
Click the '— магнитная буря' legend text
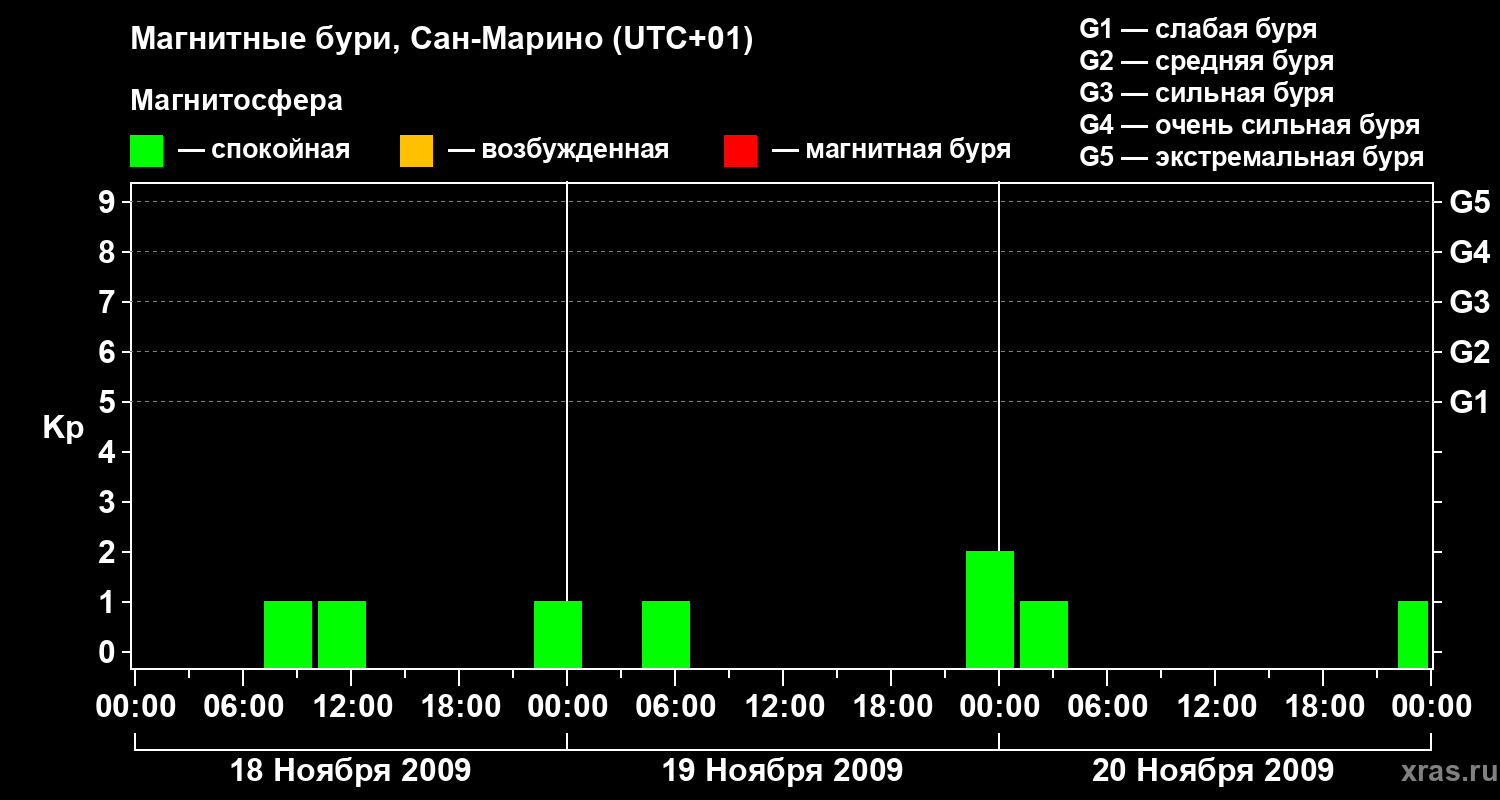[891, 151]
